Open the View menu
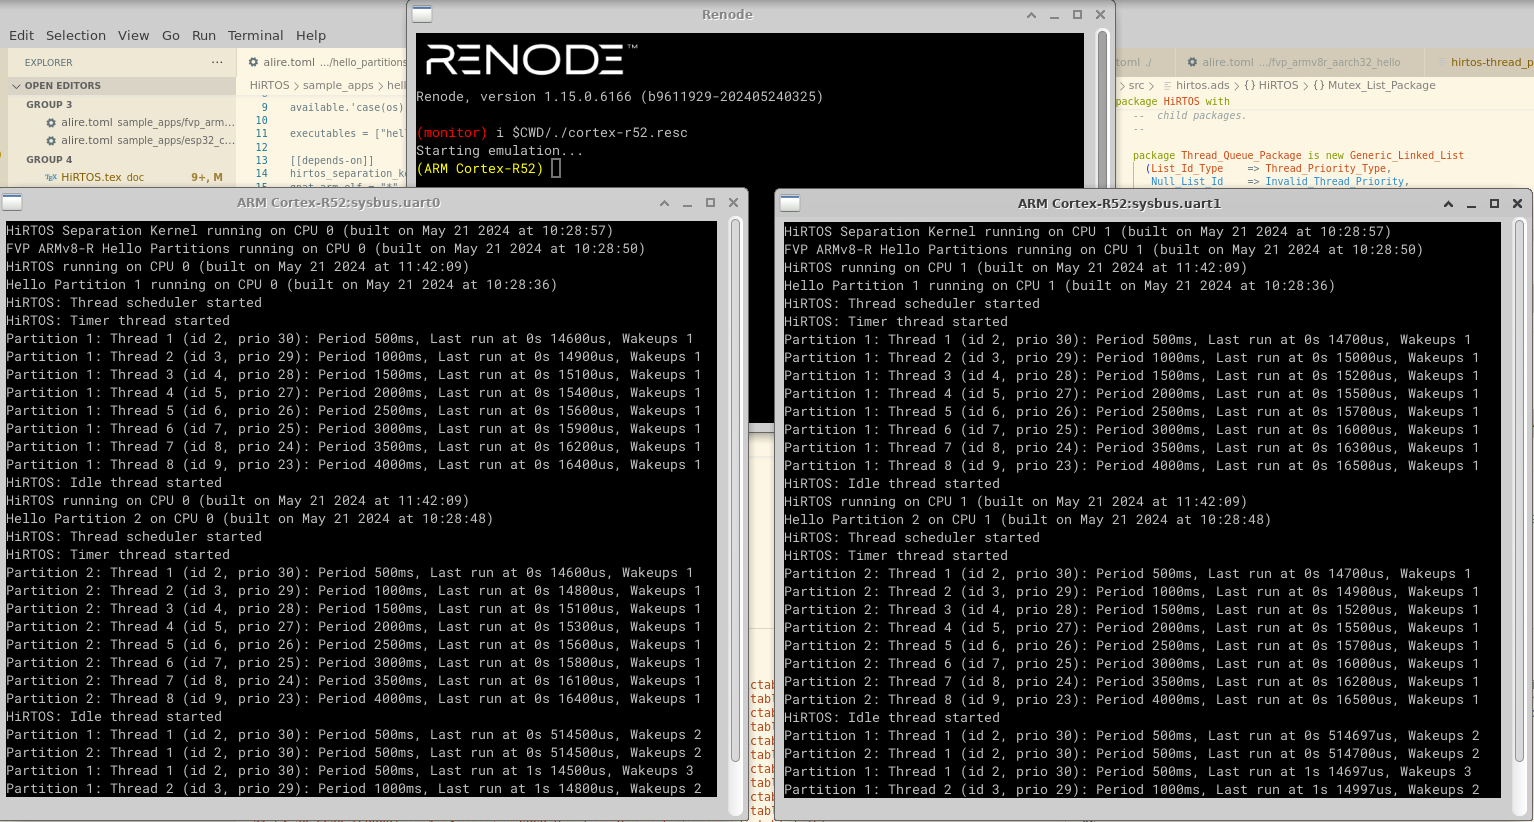Viewport: 1534px width, 822px height. coord(134,35)
